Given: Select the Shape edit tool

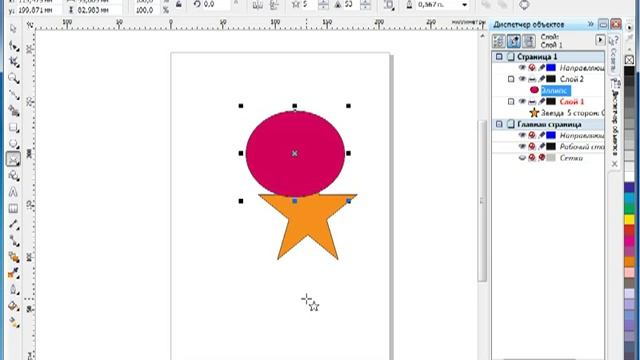Looking at the screenshot, I should click(x=13, y=46).
